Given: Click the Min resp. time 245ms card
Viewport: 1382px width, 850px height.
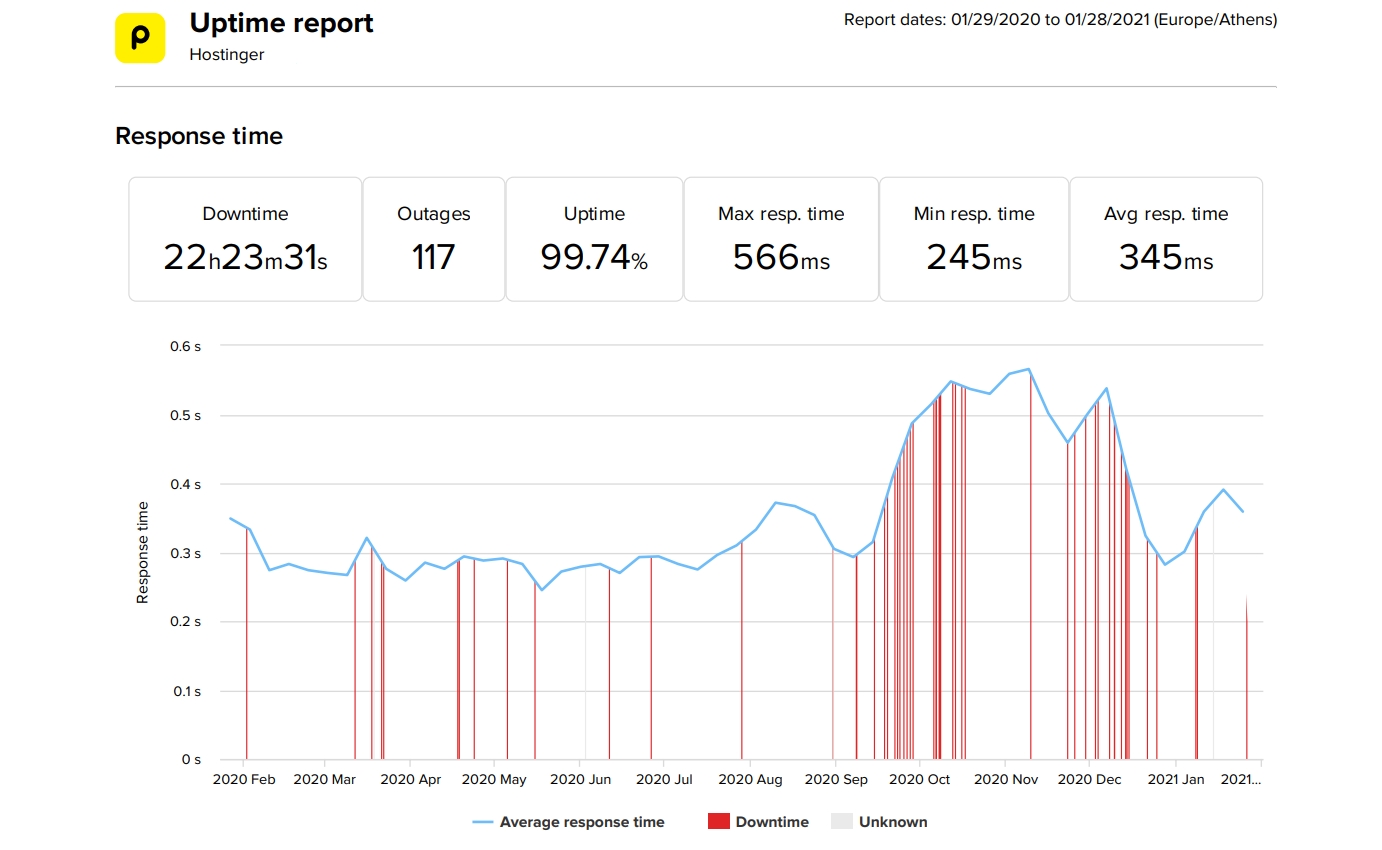Looking at the screenshot, I should click(x=973, y=239).
